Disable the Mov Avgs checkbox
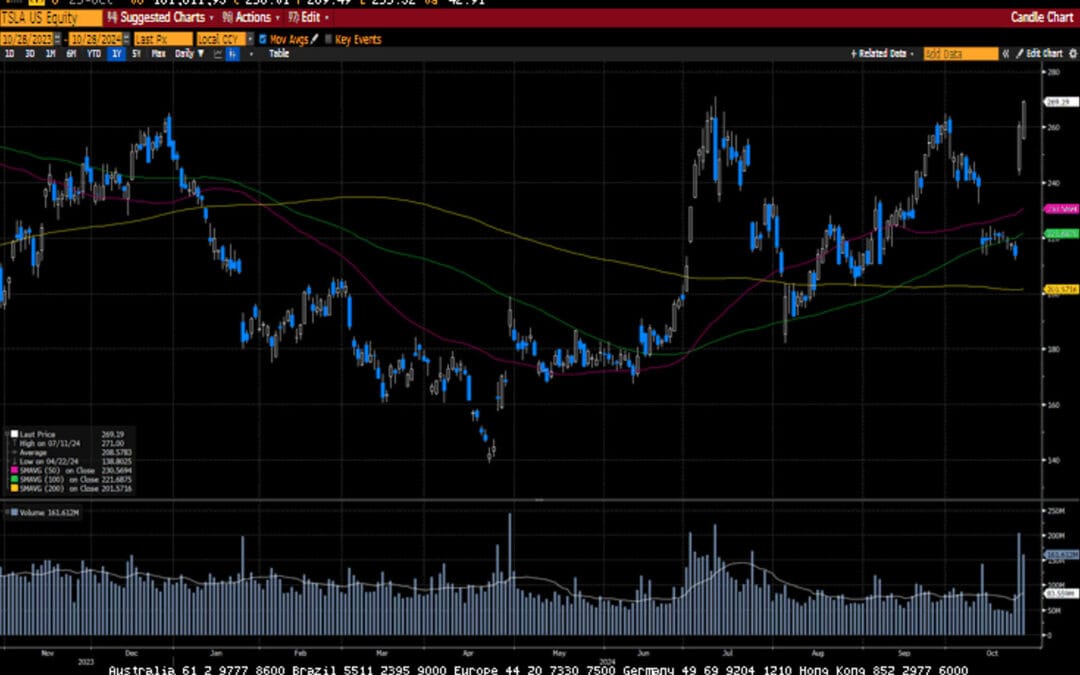 262,39
